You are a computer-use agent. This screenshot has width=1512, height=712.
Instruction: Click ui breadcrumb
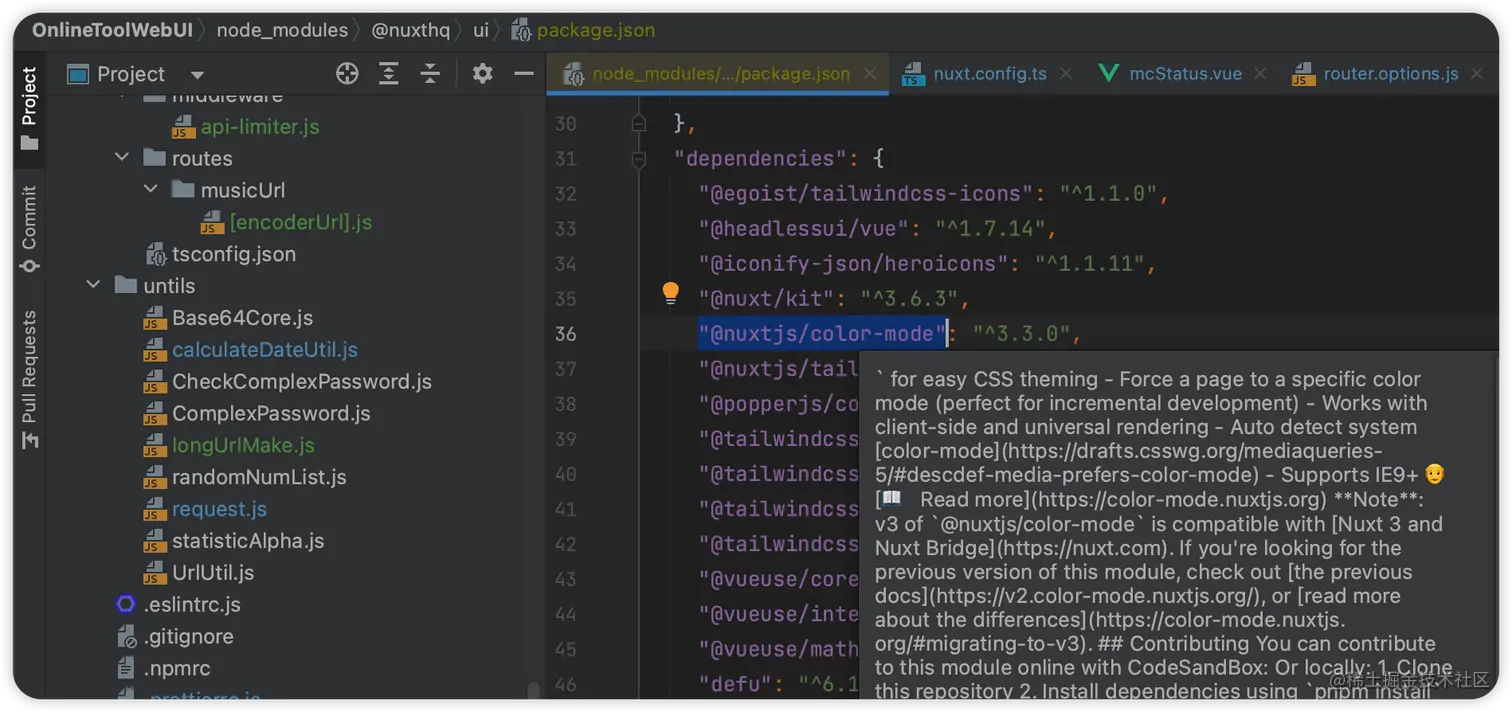[x=481, y=30]
